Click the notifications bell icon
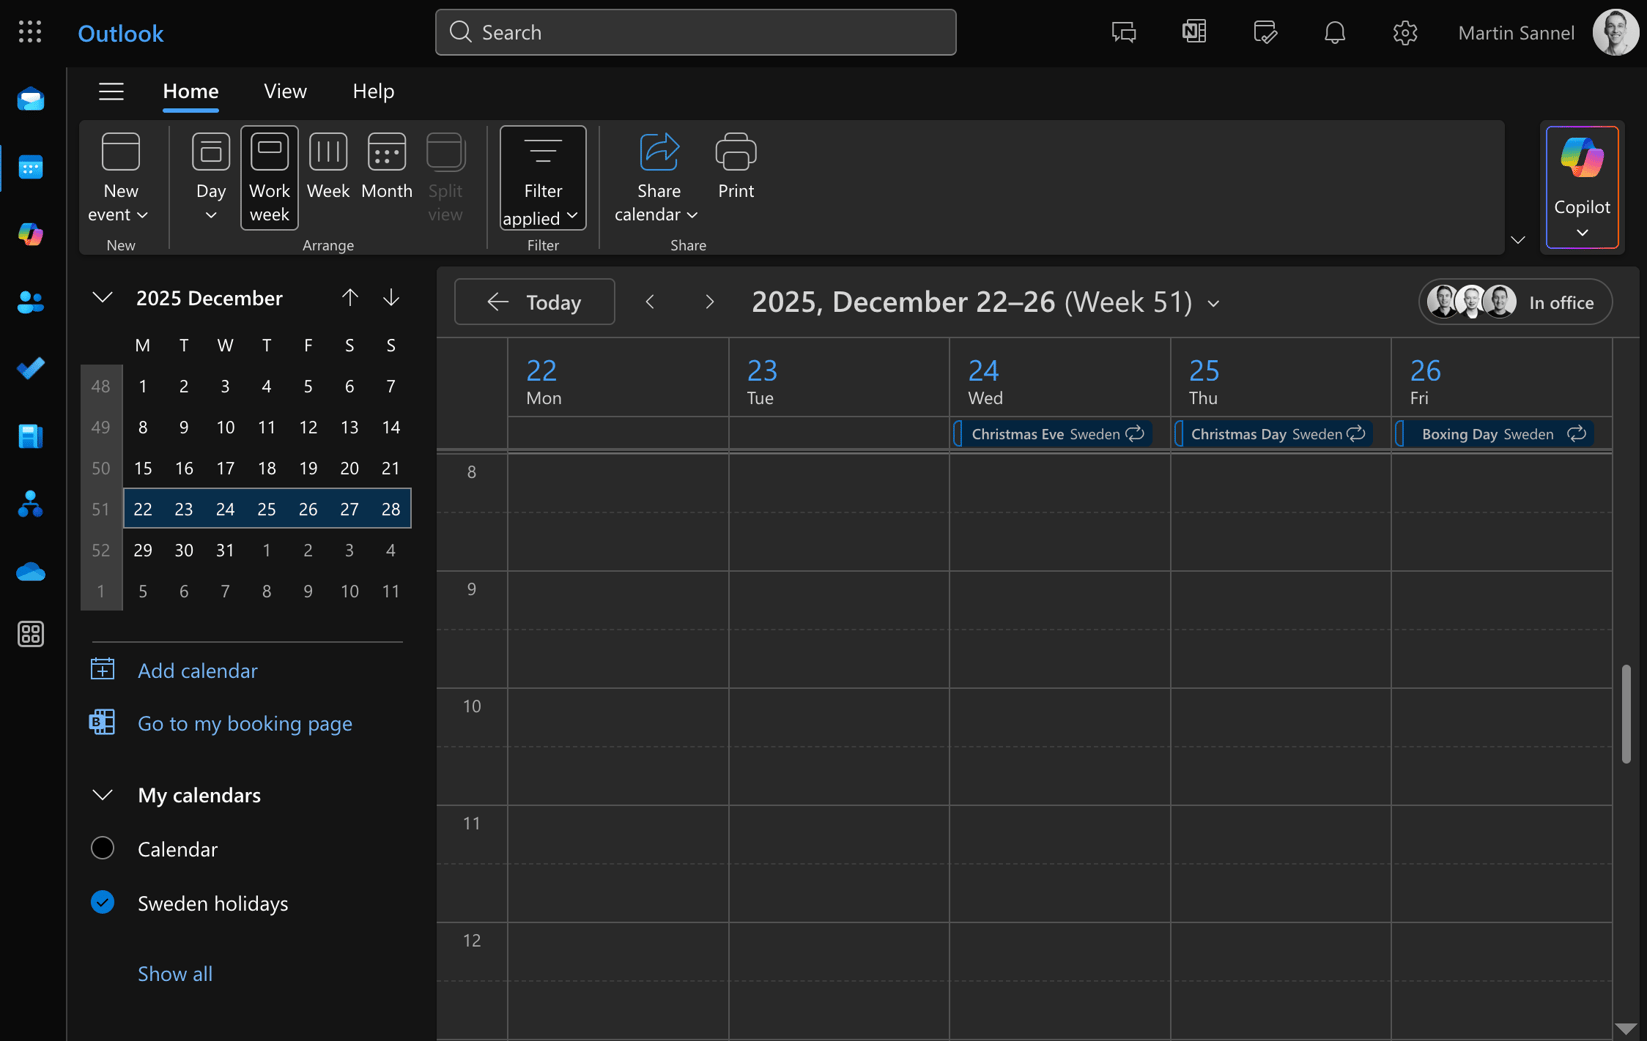The width and height of the screenshot is (1647, 1041). coord(1334,33)
